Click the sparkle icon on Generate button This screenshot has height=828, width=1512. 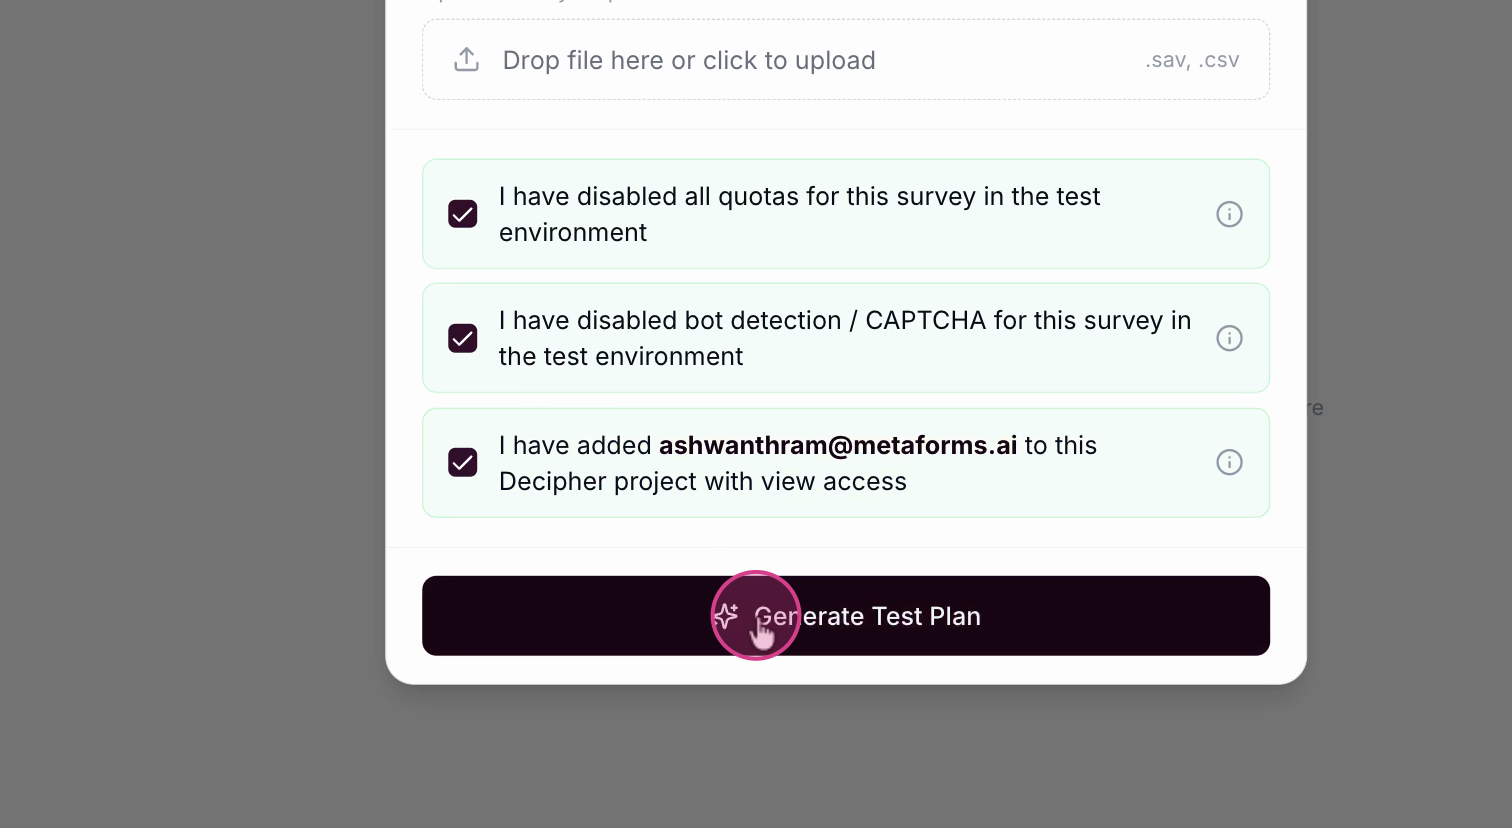pyautogui.click(x=726, y=615)
